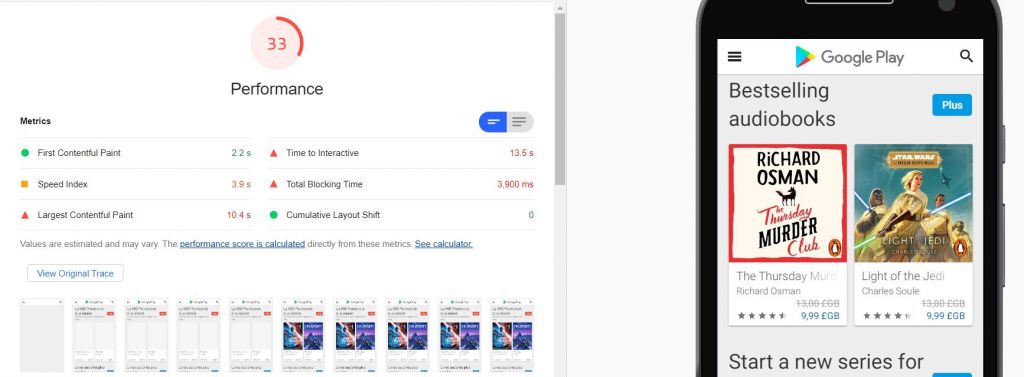Open the Google Play hamburger menu
Screen dimensions: 1024x377
point(734,57)
